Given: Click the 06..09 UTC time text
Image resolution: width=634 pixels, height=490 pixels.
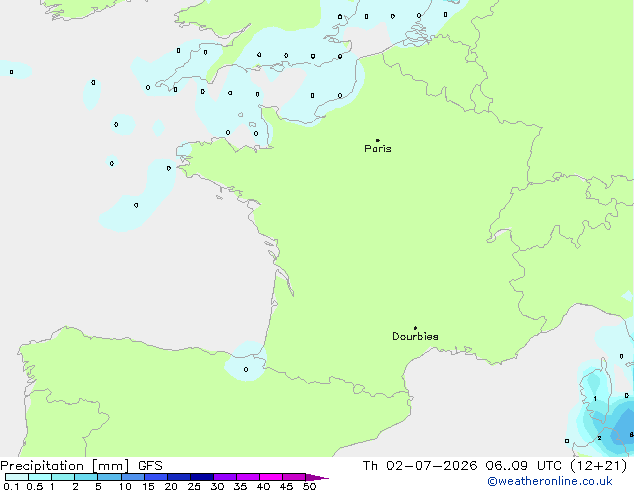Looking at the screenshot, I should (x=524, y=466).
